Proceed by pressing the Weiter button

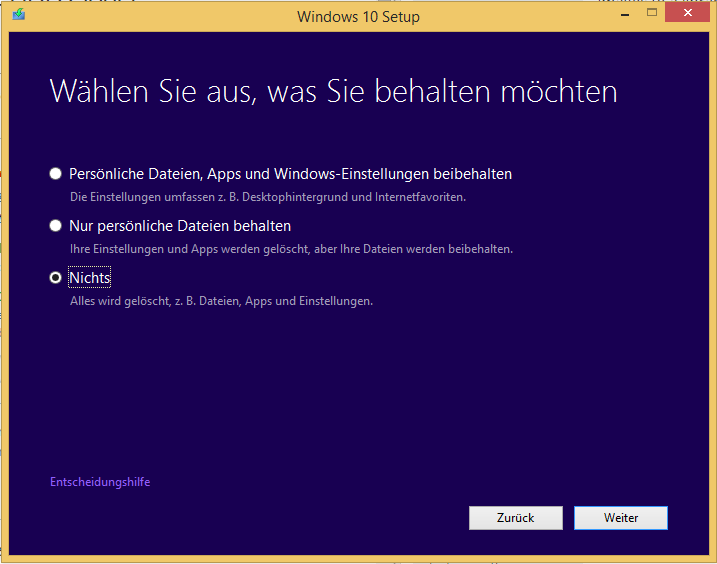point(620,518)
